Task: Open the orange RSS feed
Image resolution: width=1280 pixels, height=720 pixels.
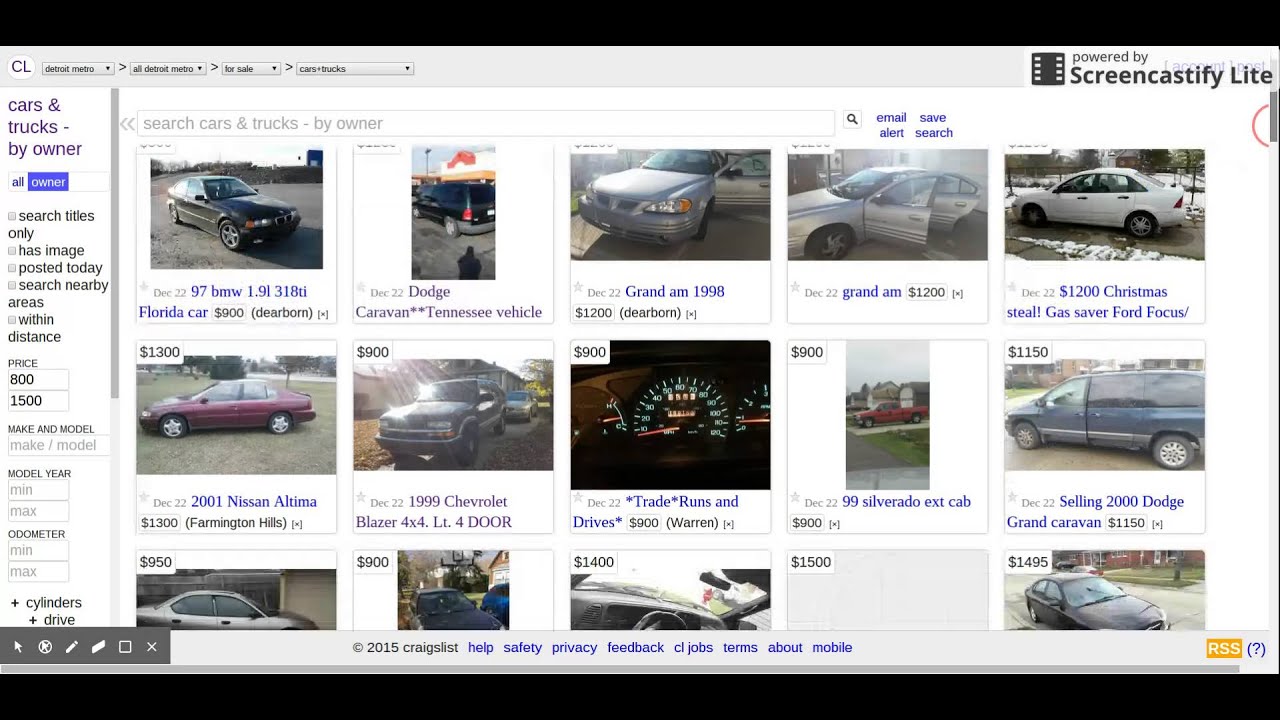Action: point(1224,649)
